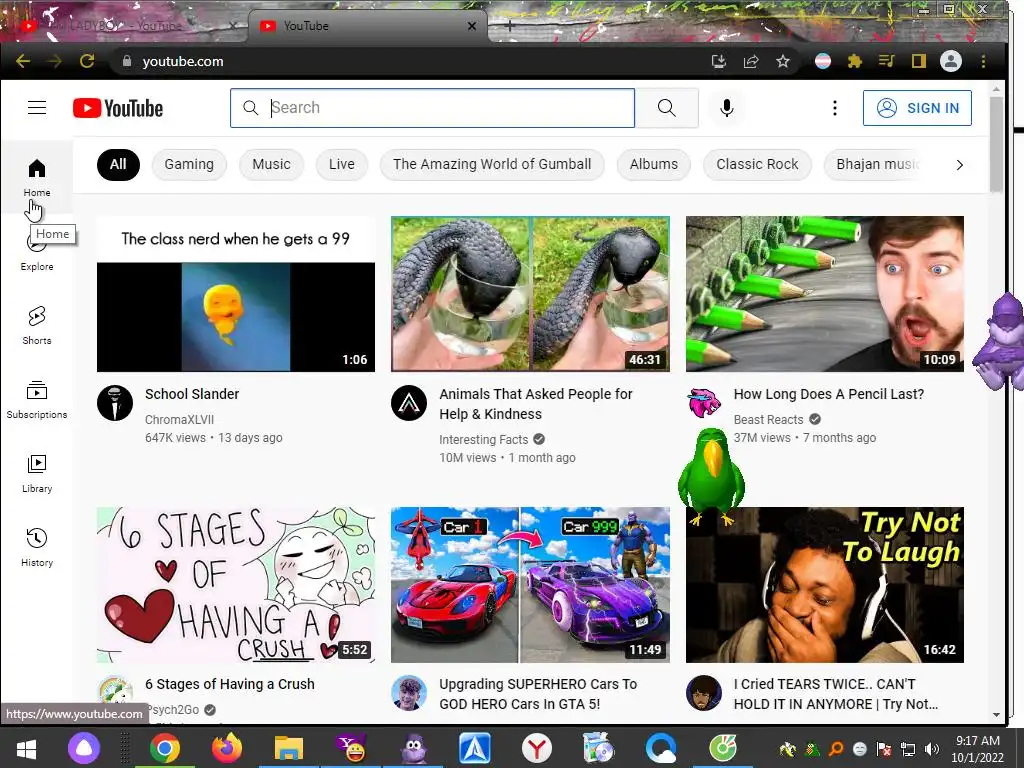Select the All filter chip
The height and width of the screenshot is (768, 1024).
118,165
